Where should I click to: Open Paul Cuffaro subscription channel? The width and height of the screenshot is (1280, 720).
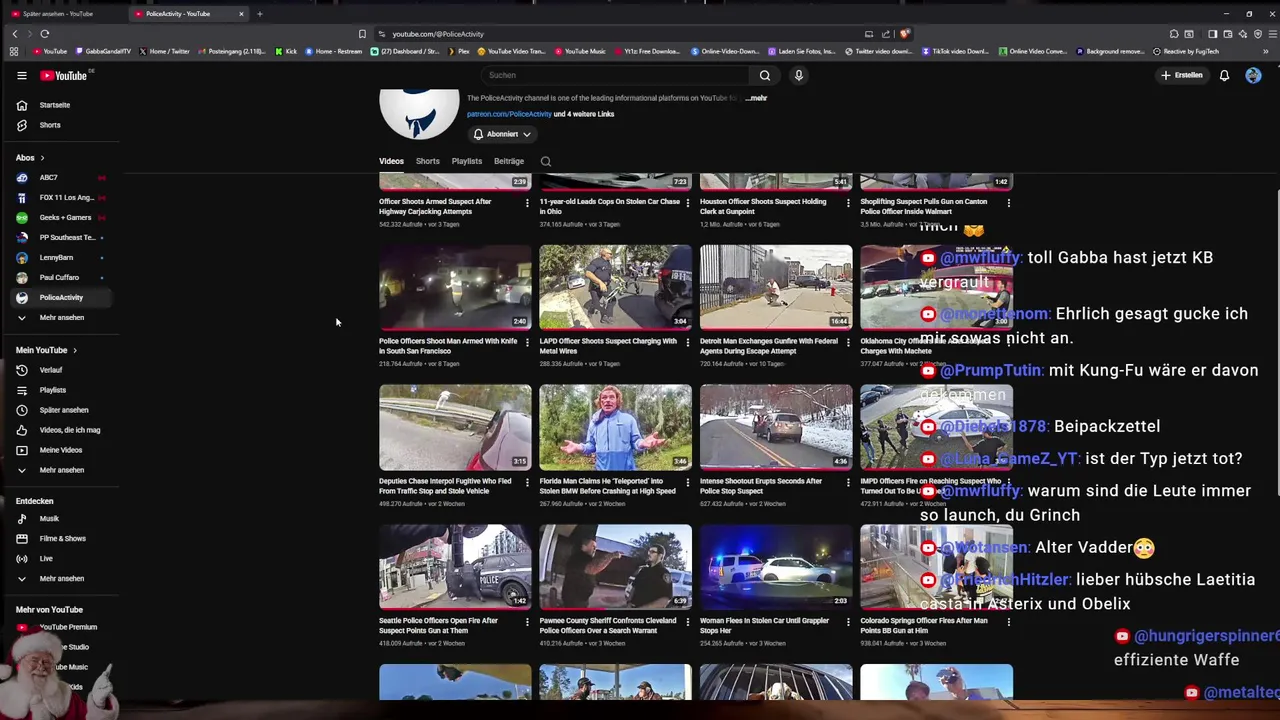[x=60, y=277]
